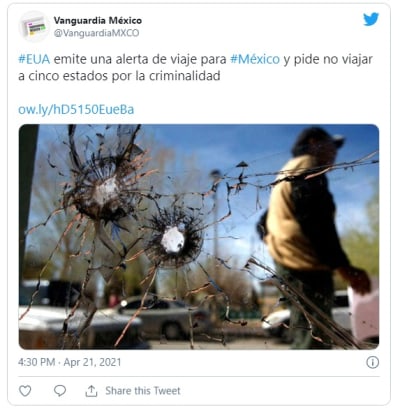Image resolution: width=400 pixels, height=409 pixels.
Task: Click the share upload arrow icon
Action: (91, 391)
